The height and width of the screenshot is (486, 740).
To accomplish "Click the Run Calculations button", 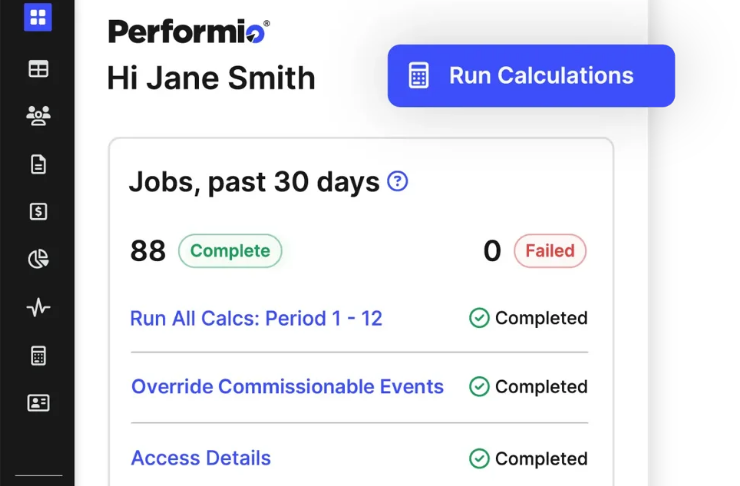I will (531, 76).
